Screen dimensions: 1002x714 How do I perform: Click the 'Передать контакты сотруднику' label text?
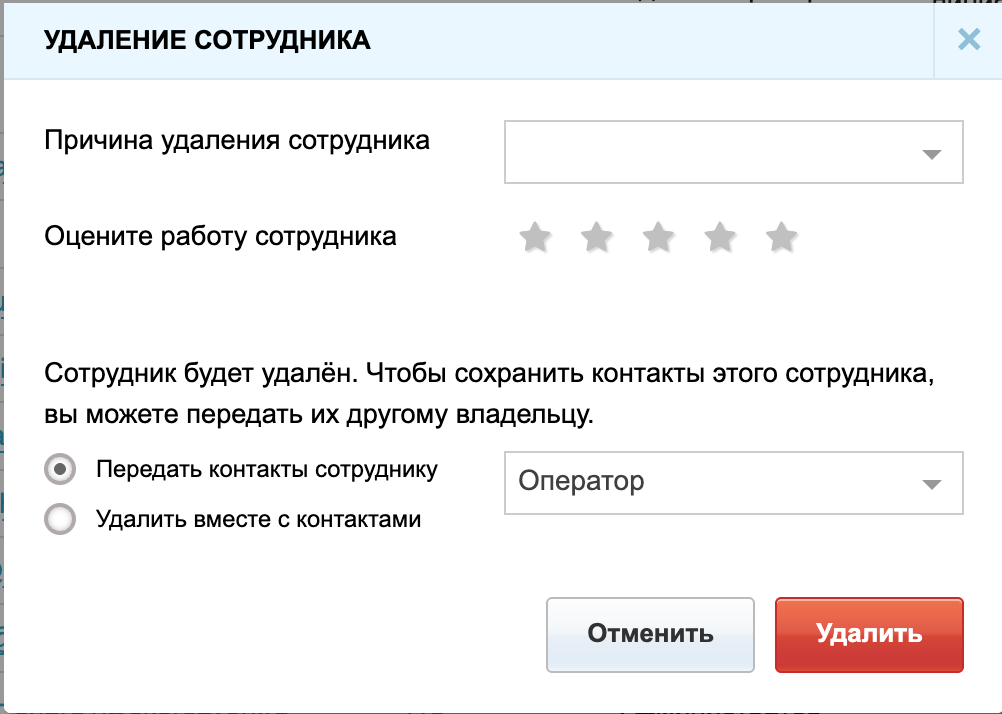point(267,469)
